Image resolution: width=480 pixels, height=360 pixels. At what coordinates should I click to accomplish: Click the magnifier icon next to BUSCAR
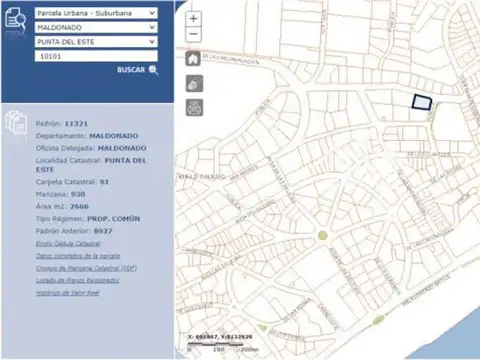click(153, 70)
